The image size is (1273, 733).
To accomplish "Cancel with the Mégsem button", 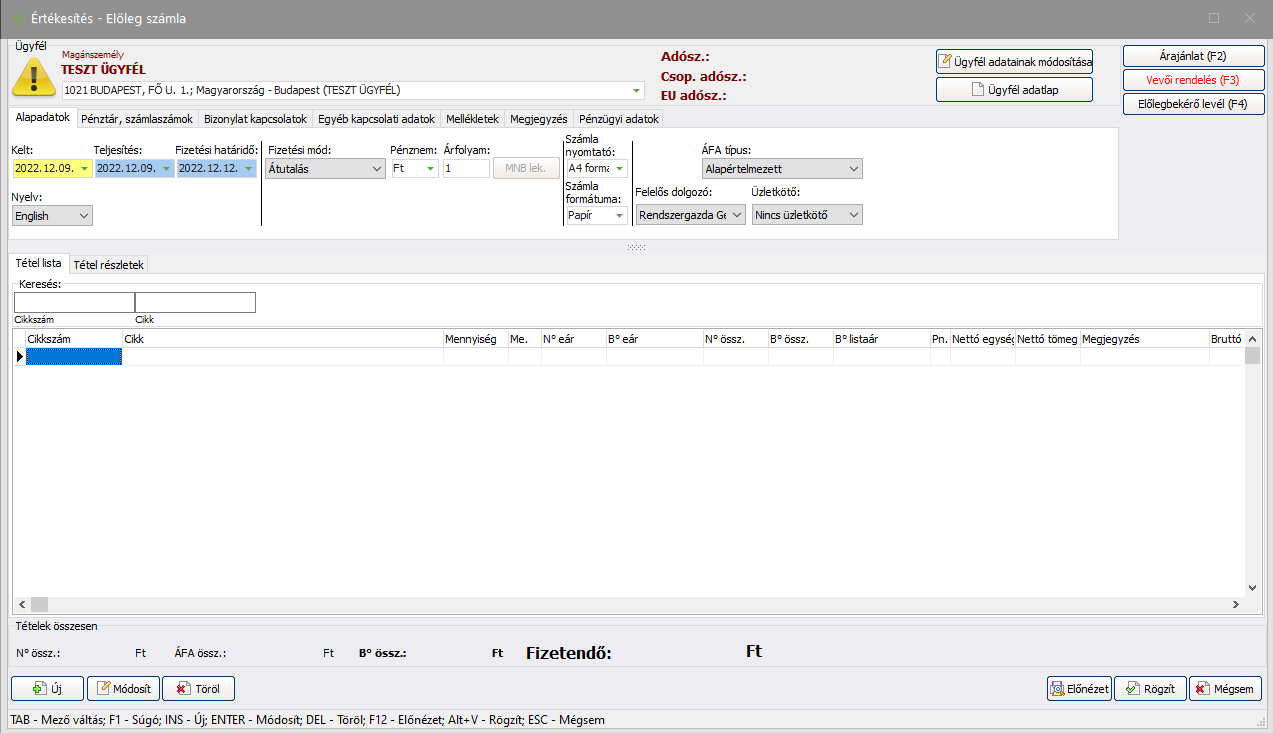I will pyautogui.click(x=1225, y=688).
